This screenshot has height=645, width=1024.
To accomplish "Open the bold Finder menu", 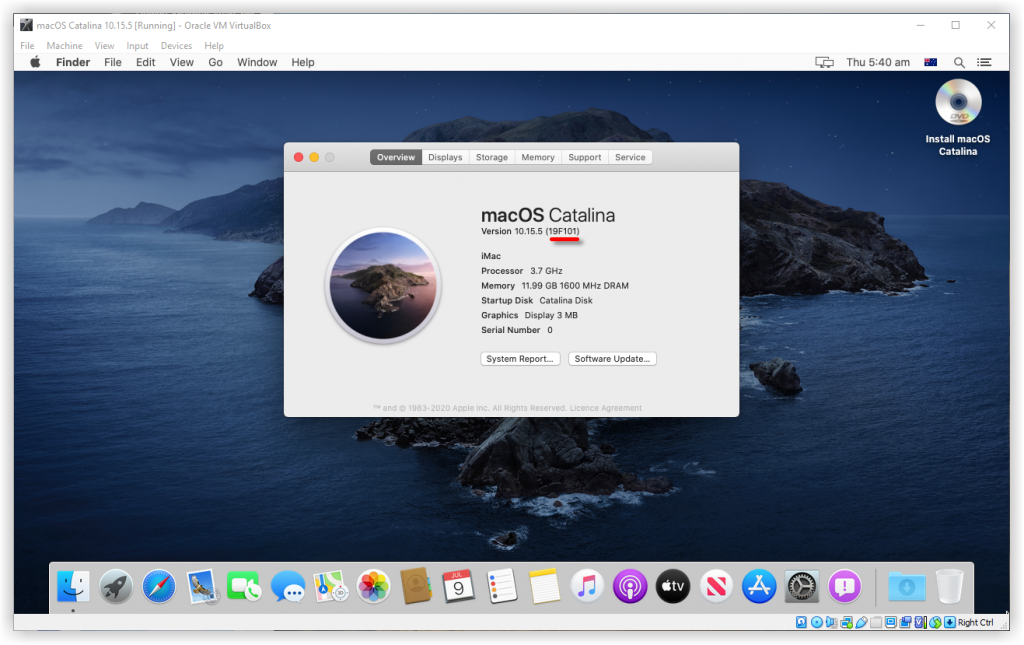I will point(73,62).
